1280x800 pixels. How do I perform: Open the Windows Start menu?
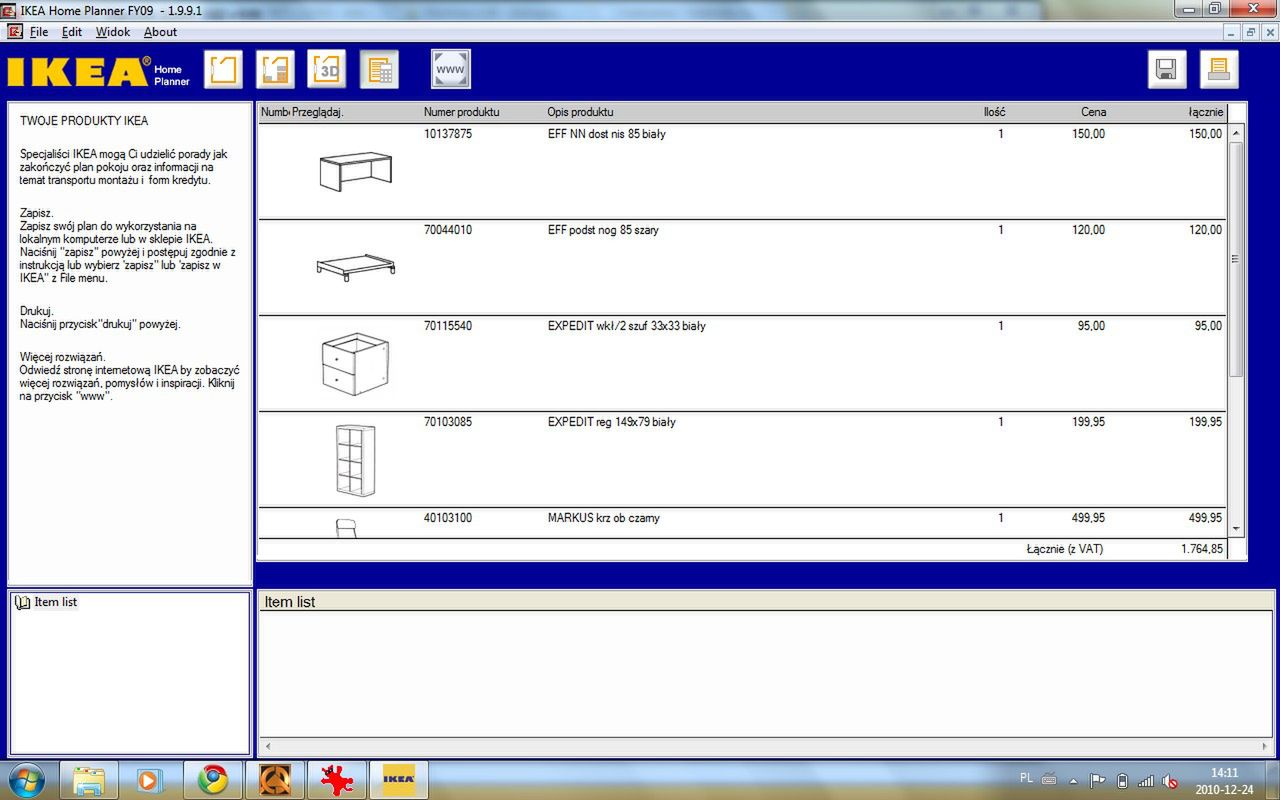tap(27, 779)
